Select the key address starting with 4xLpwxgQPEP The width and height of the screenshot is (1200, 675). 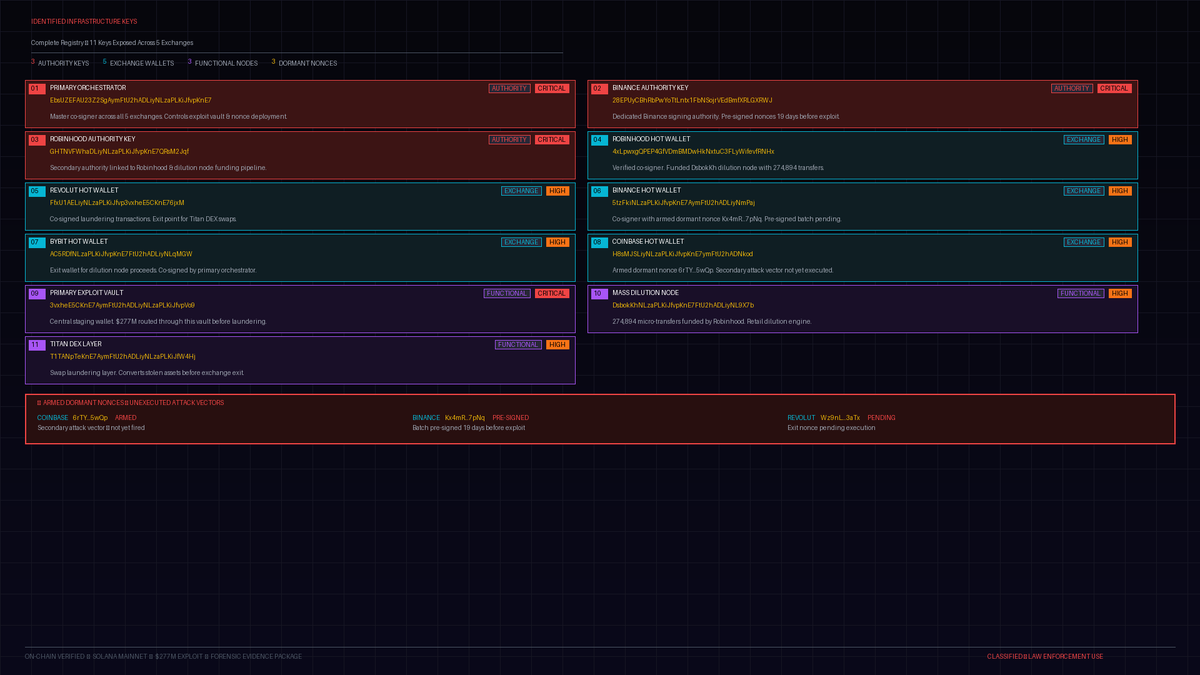[693, 151]
